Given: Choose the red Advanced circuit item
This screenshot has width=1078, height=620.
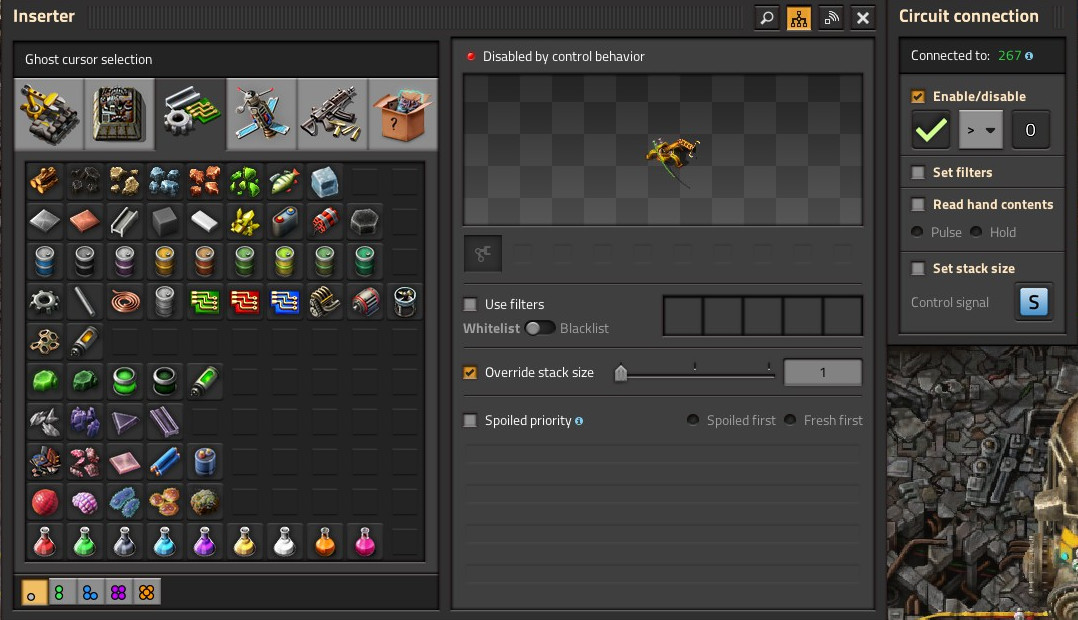Looking at the screenshot, I should point(245,301).
